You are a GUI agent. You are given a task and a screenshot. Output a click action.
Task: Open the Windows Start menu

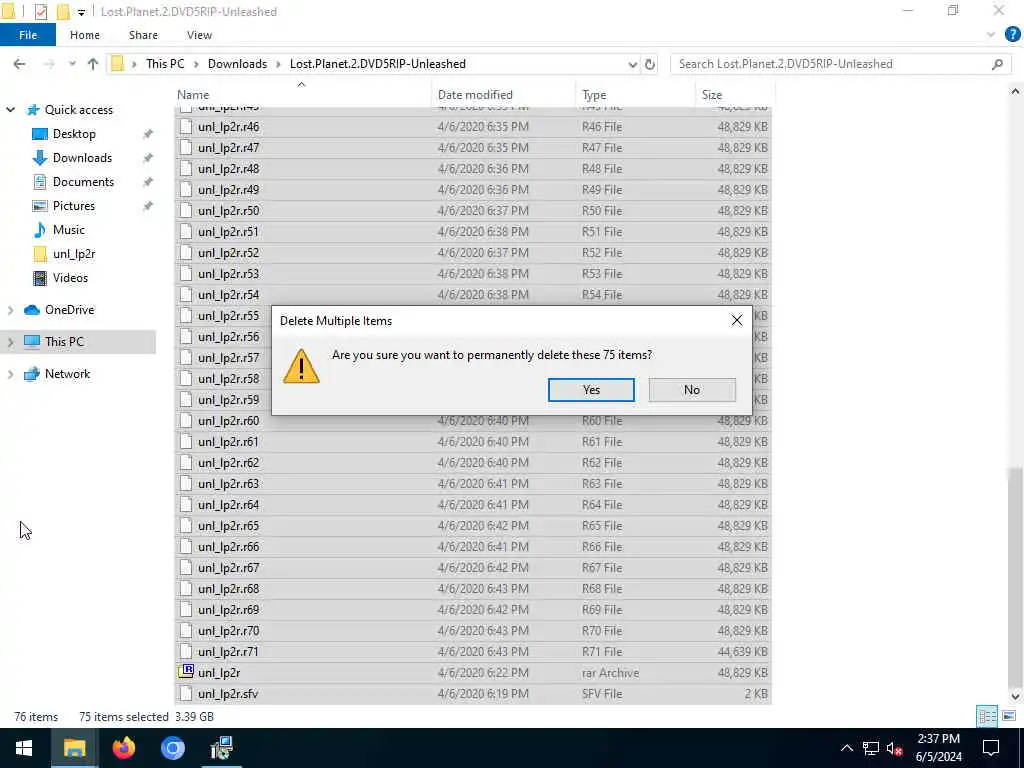[24, 748]
